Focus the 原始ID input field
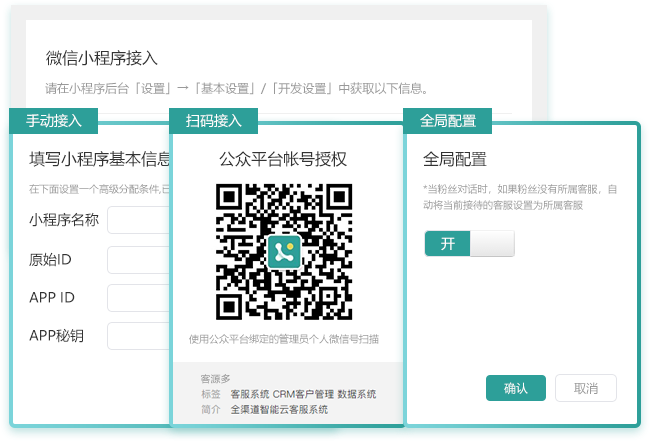The image size is (650, 441). point(139,260)
